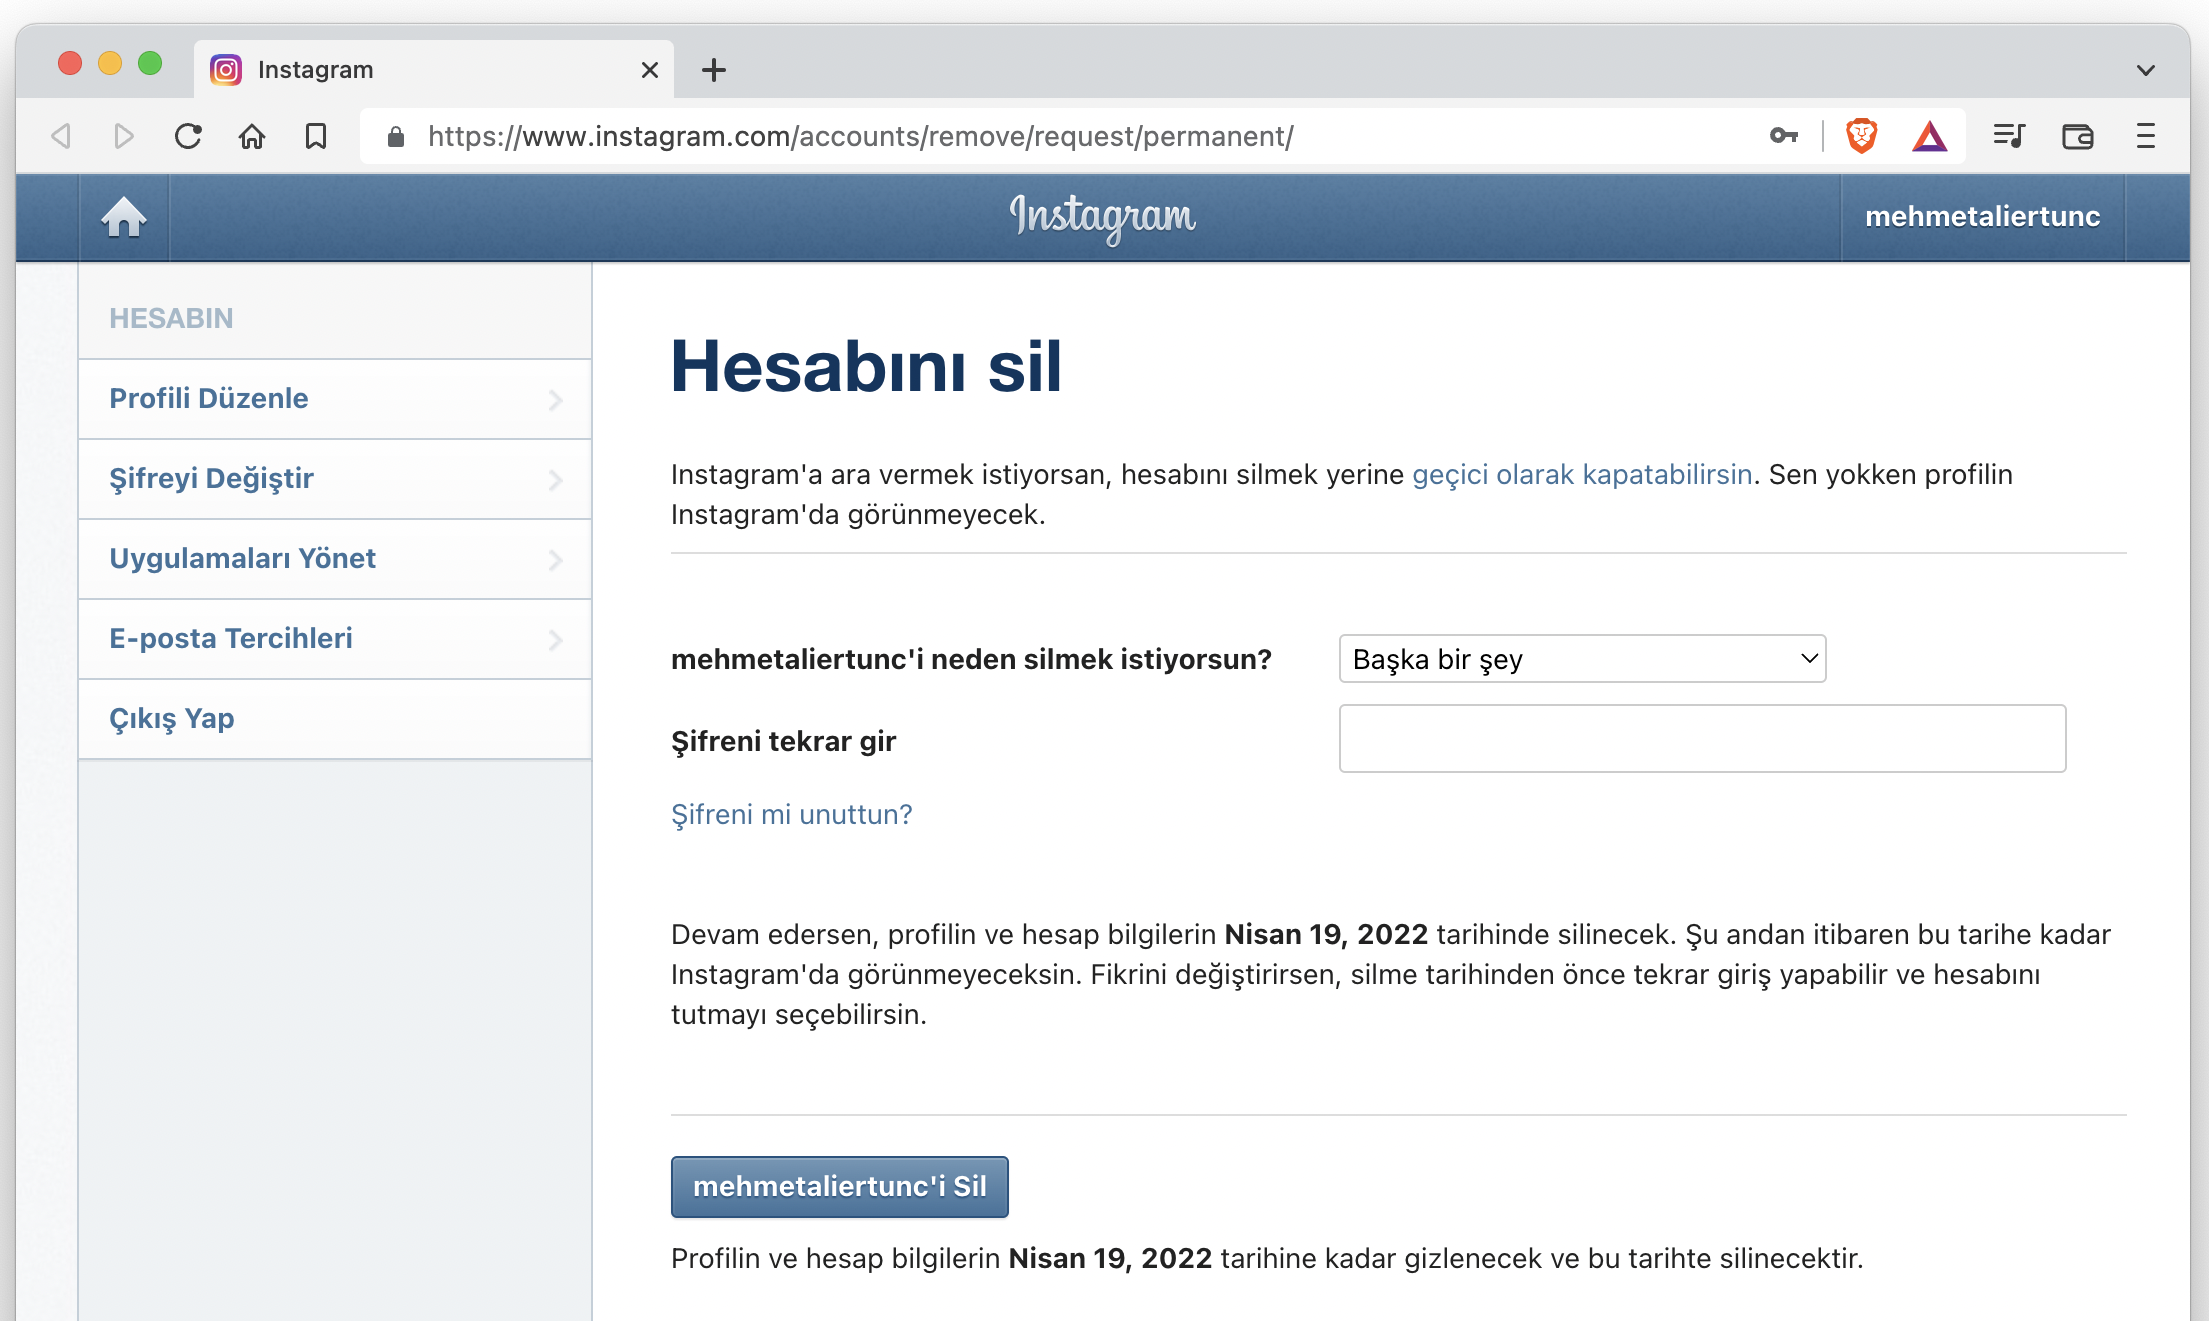Viewport: 2209px width, 1321px height.
Task: Open the Brave Wallet icon
Action: click(2077, 136)
